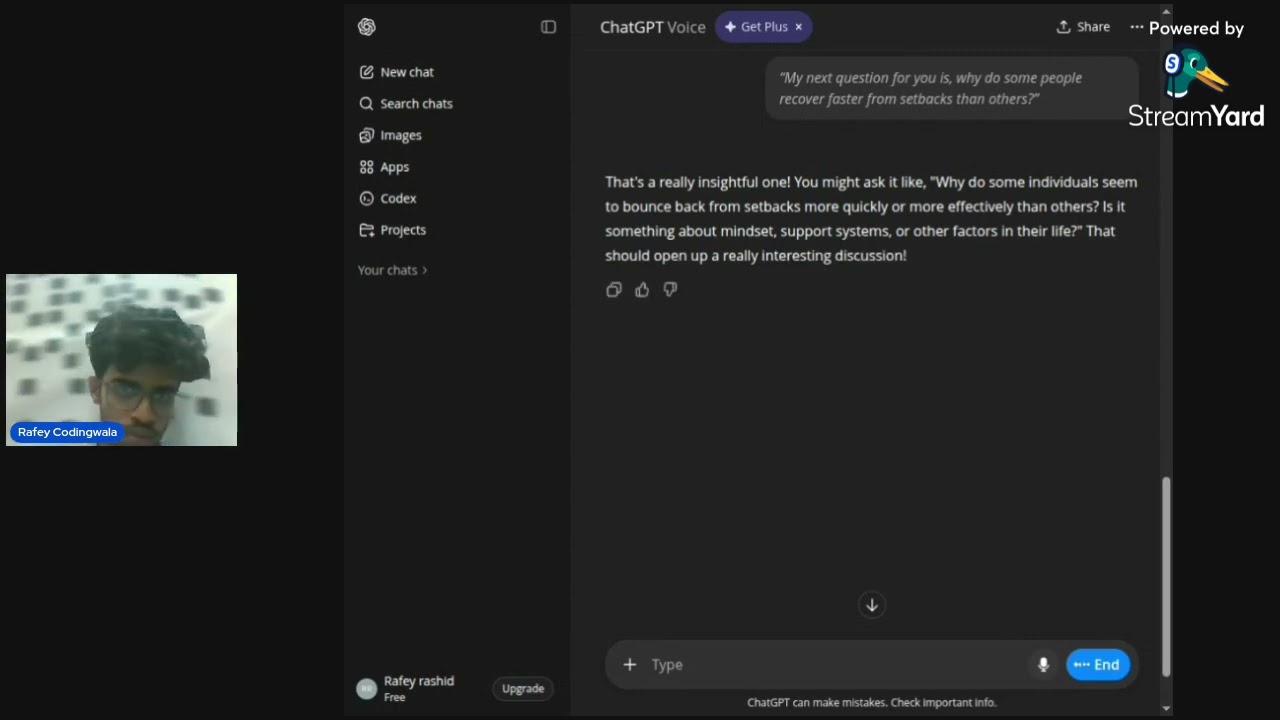
Task: Open the Apps section
Action: click(384, 167)
